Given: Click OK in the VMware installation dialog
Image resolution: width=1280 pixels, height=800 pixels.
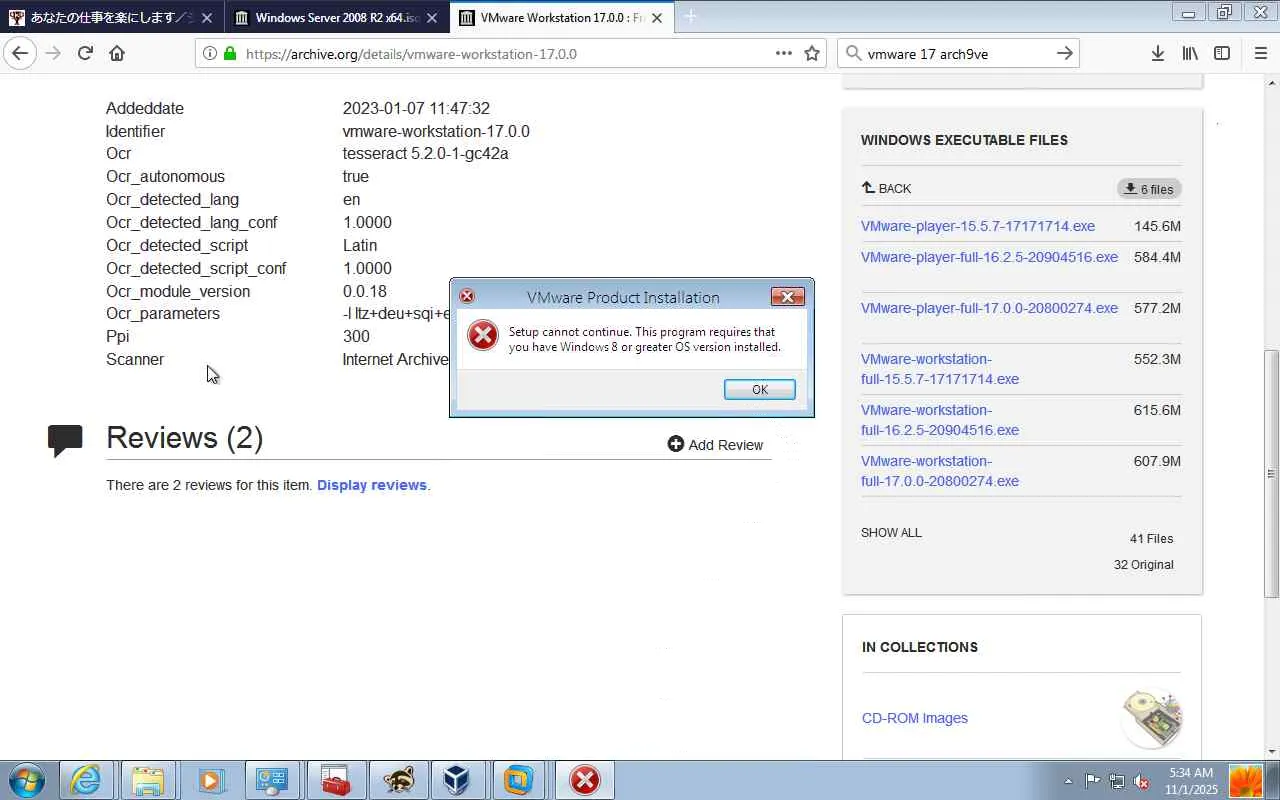Looking at the screenshot, I should pos(760,389).
